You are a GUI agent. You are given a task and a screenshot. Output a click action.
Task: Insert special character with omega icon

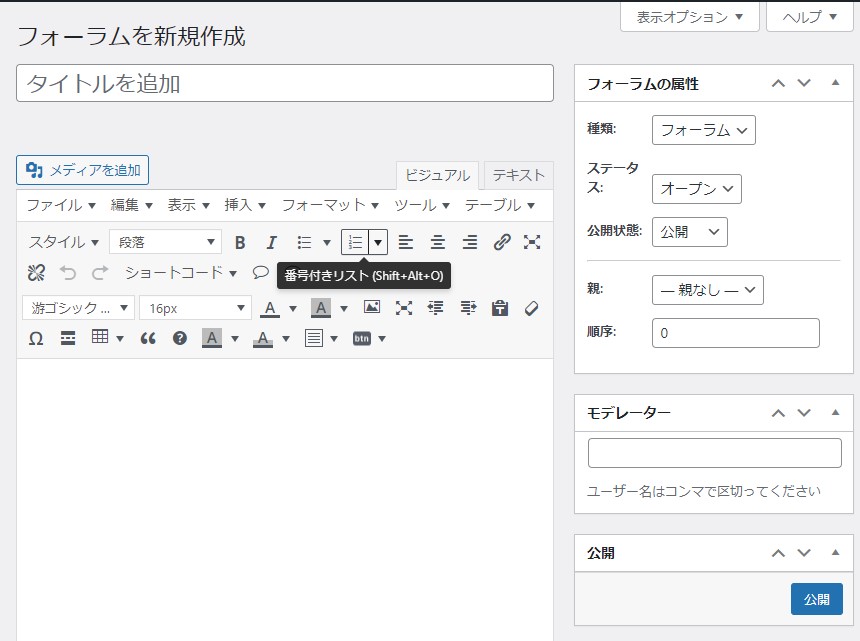[36, 338]
